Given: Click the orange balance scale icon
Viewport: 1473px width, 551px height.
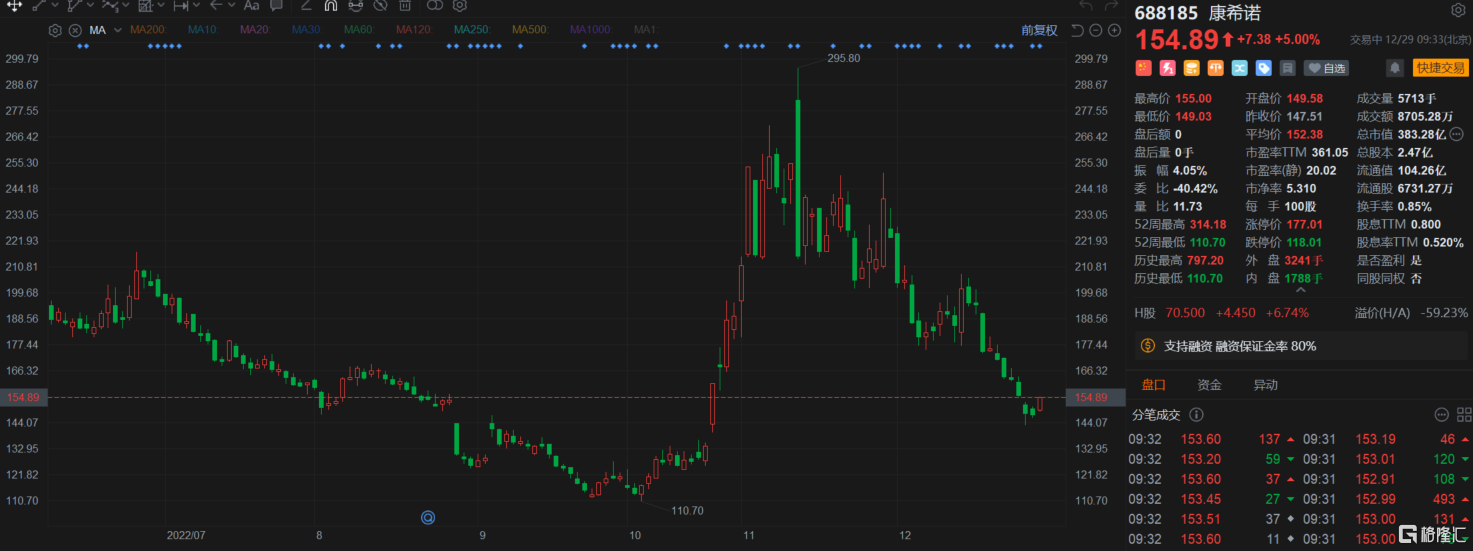Looking at the screenshot, I should click(1215, 68).
